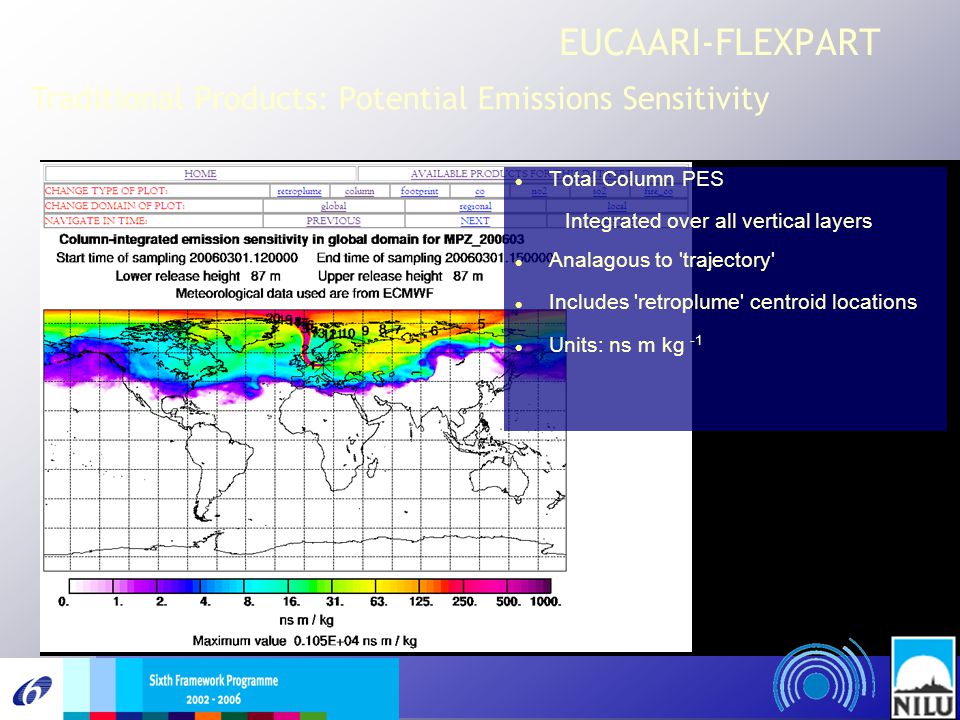This screenshot has width=960, height=720.
Task: Click the CHANGE TYPE OF PLOT label
Action: tap(106, 192)
